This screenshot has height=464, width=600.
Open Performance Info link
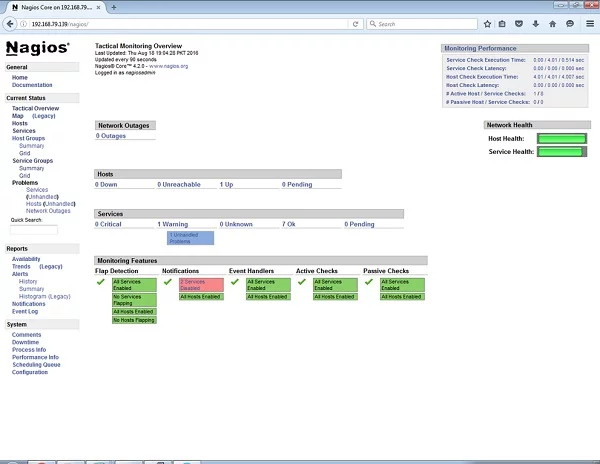coord(36,357)
